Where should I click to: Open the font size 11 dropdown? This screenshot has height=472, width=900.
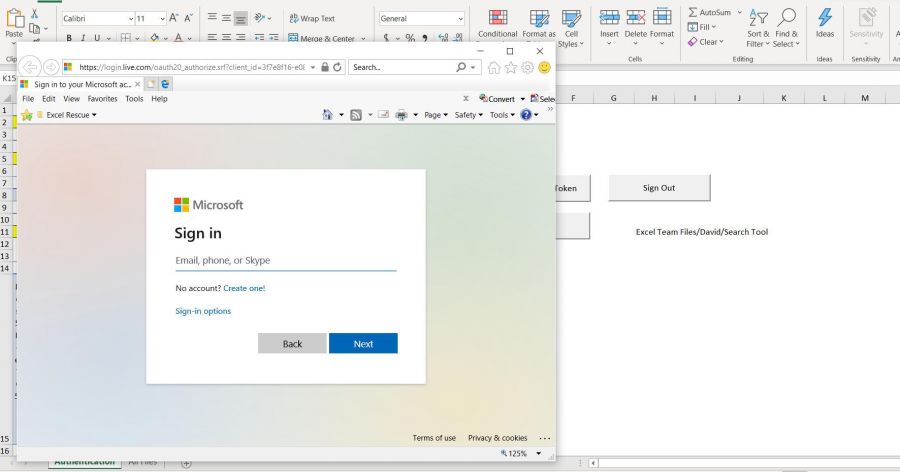[162, 18]
